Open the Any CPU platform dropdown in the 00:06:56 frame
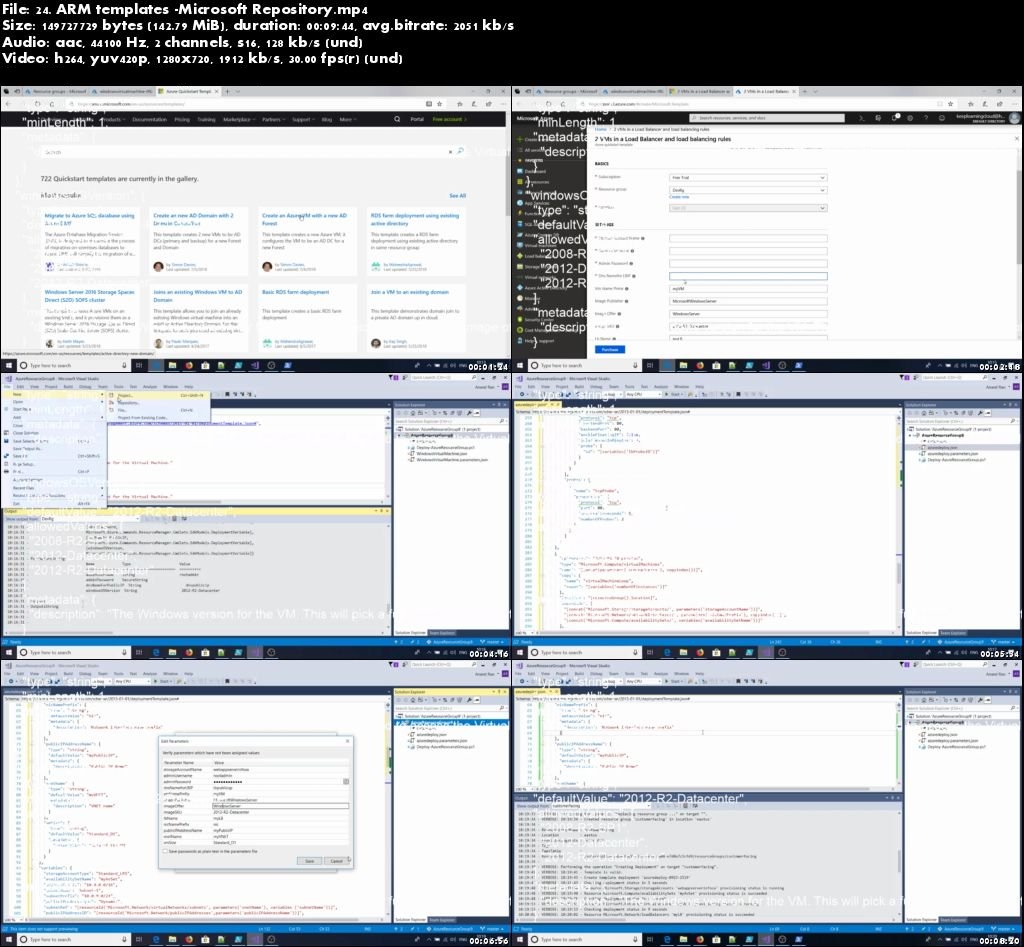 click(x=133, y=681)
